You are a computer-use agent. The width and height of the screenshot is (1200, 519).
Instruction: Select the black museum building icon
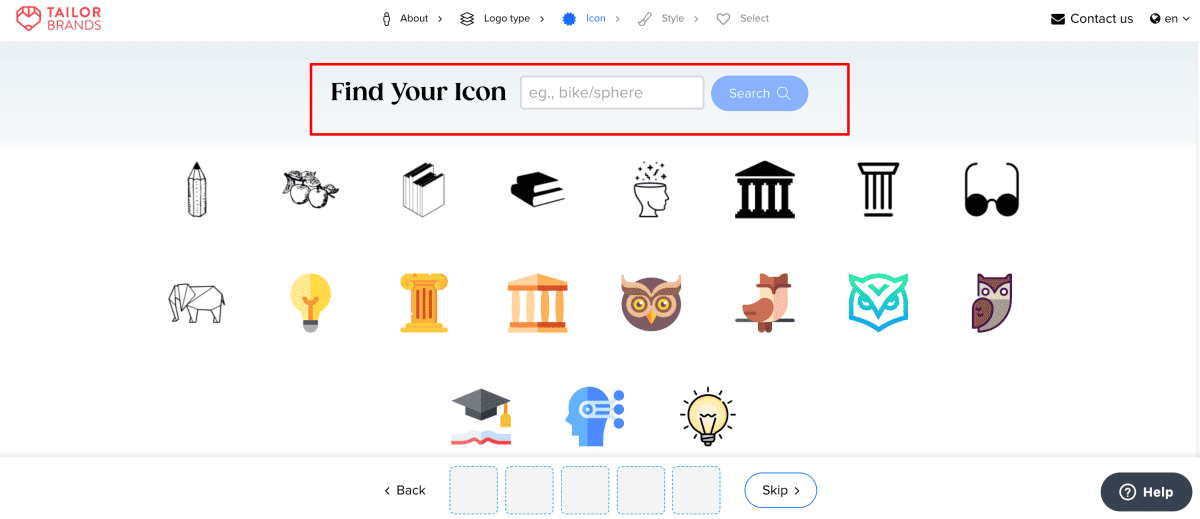[x=765, y=189]
